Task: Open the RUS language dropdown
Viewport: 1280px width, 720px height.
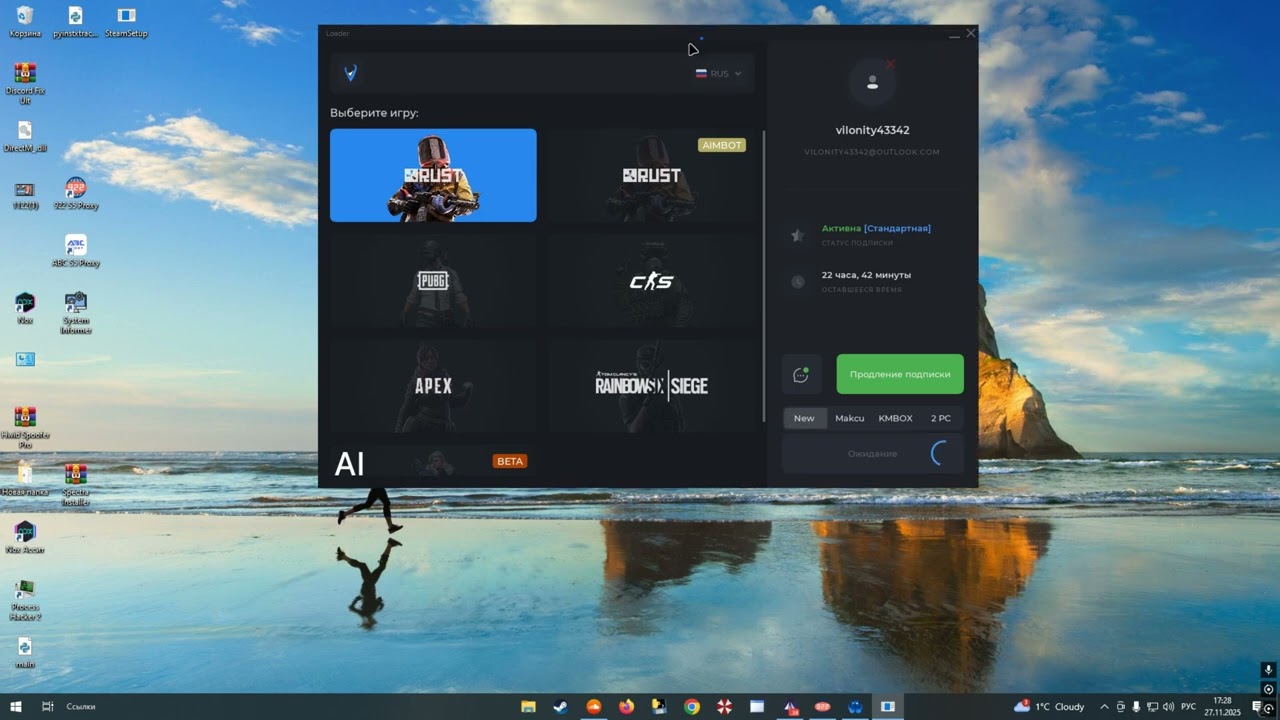Action: click(x=719, y=73)
